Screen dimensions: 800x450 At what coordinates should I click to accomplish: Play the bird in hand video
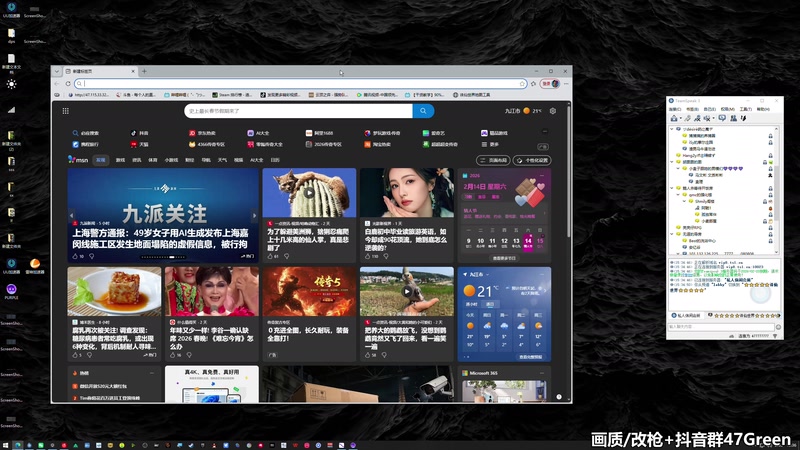tap(407, 291)
